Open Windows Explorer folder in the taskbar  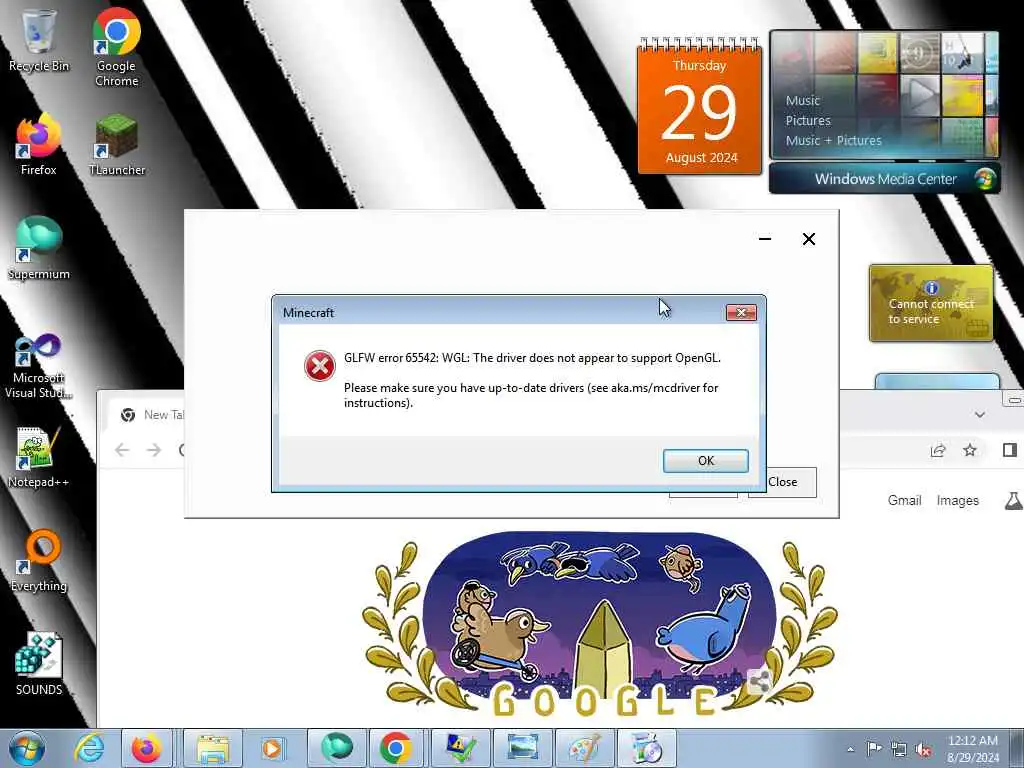click(x=213, y=748)
